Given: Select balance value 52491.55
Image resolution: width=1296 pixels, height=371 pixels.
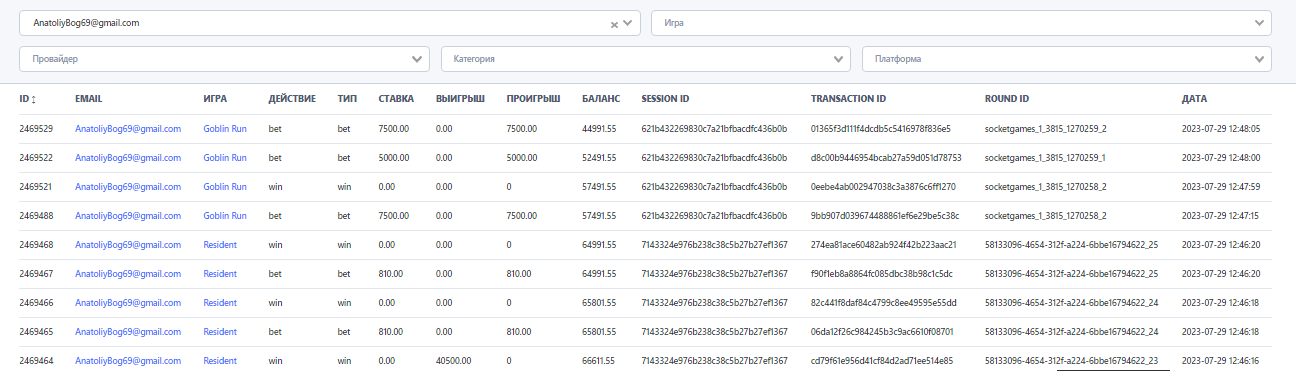Looking at the screenshot, I should pos(598,158).
